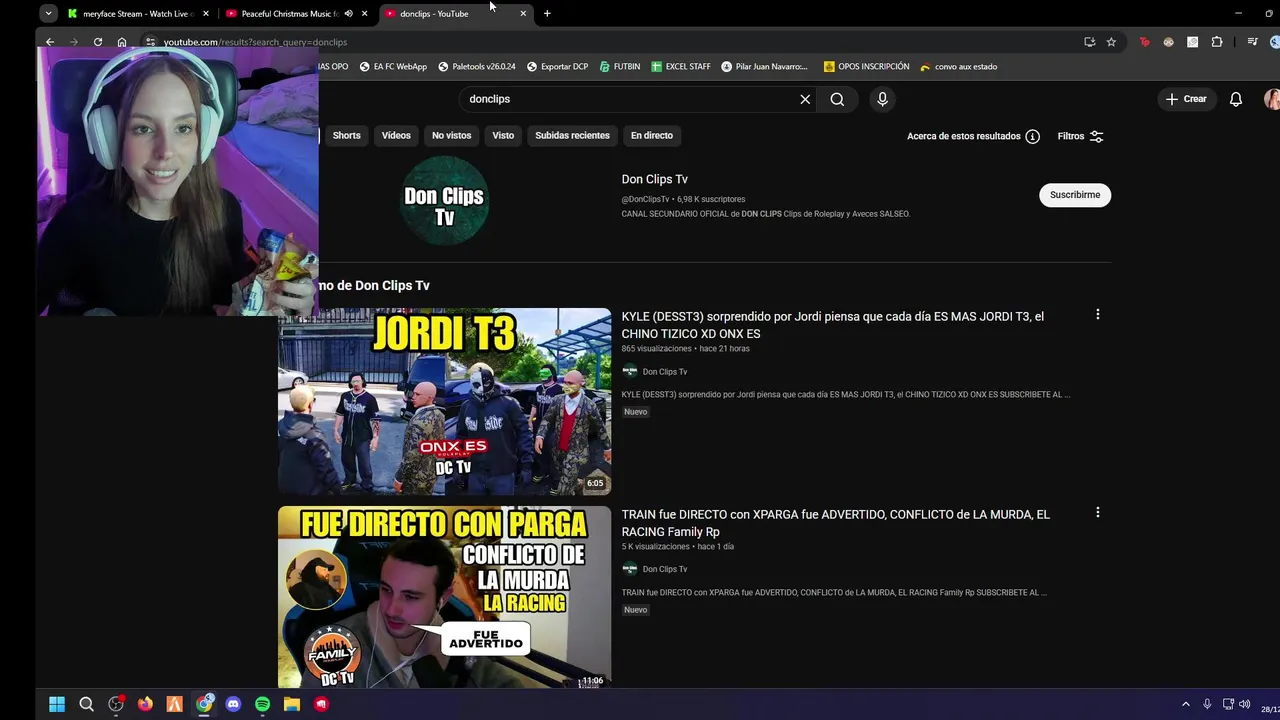Open the Don Clips Tv channel avatar

[444, 201]
